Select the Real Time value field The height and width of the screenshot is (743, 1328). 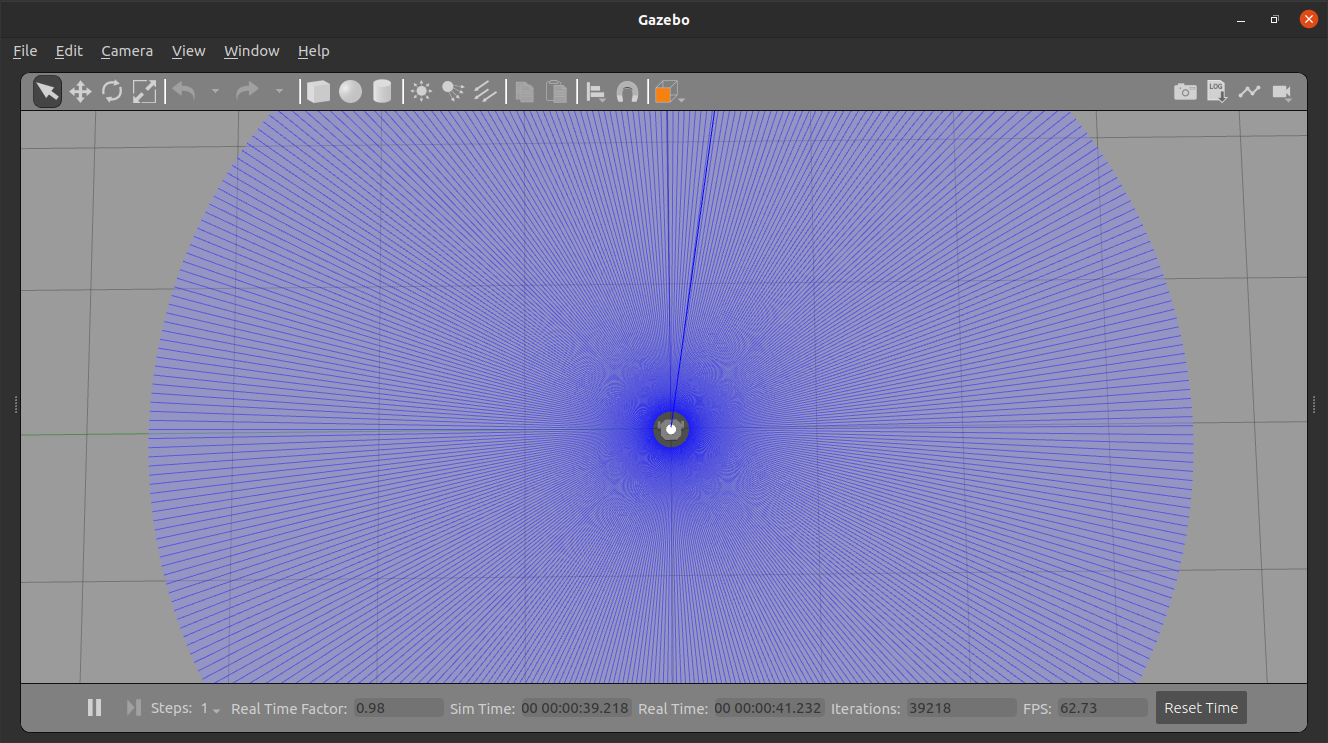point(769,708)
